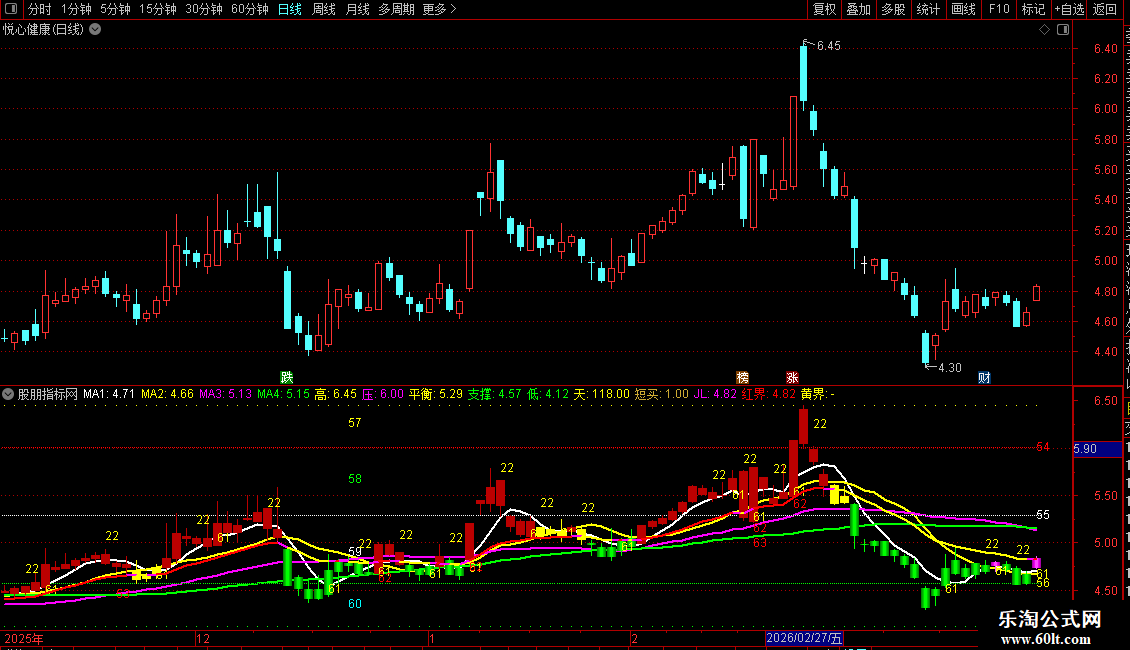Open the 多周期 multi-period view
The height and width of the screenshot is (650, 1130).
coord(396,9)
